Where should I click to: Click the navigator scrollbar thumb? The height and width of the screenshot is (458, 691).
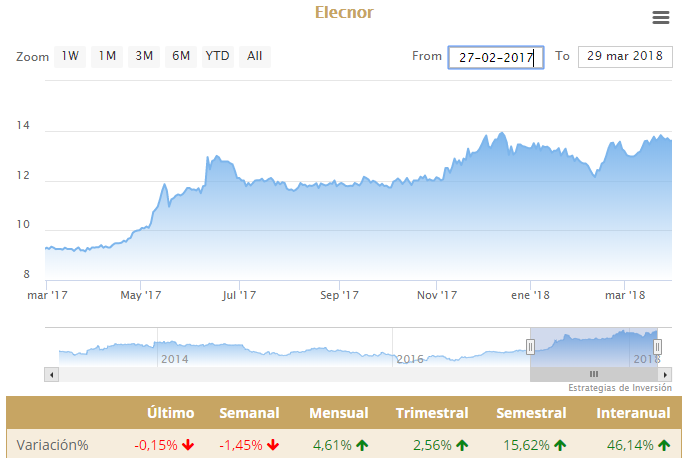[594, 375]
